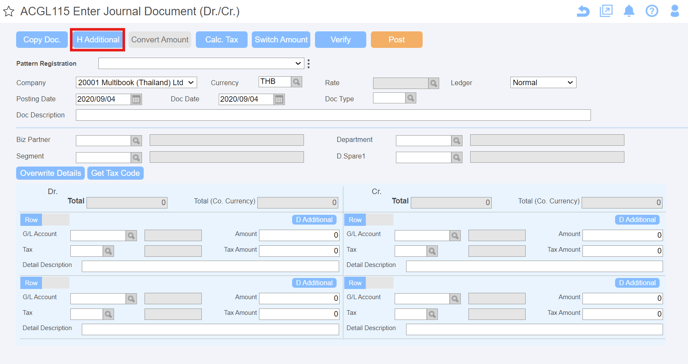Click the Posting Date field
Image resolution: width=688 pixels, height=364 pixels.
(103, 100)
